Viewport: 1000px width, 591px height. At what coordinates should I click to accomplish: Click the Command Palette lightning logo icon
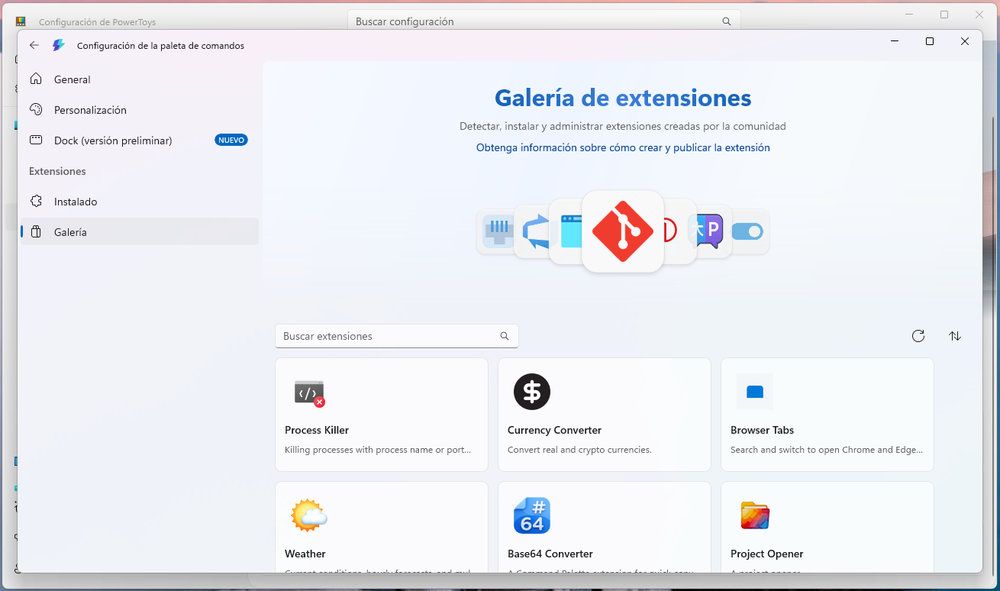58,45
